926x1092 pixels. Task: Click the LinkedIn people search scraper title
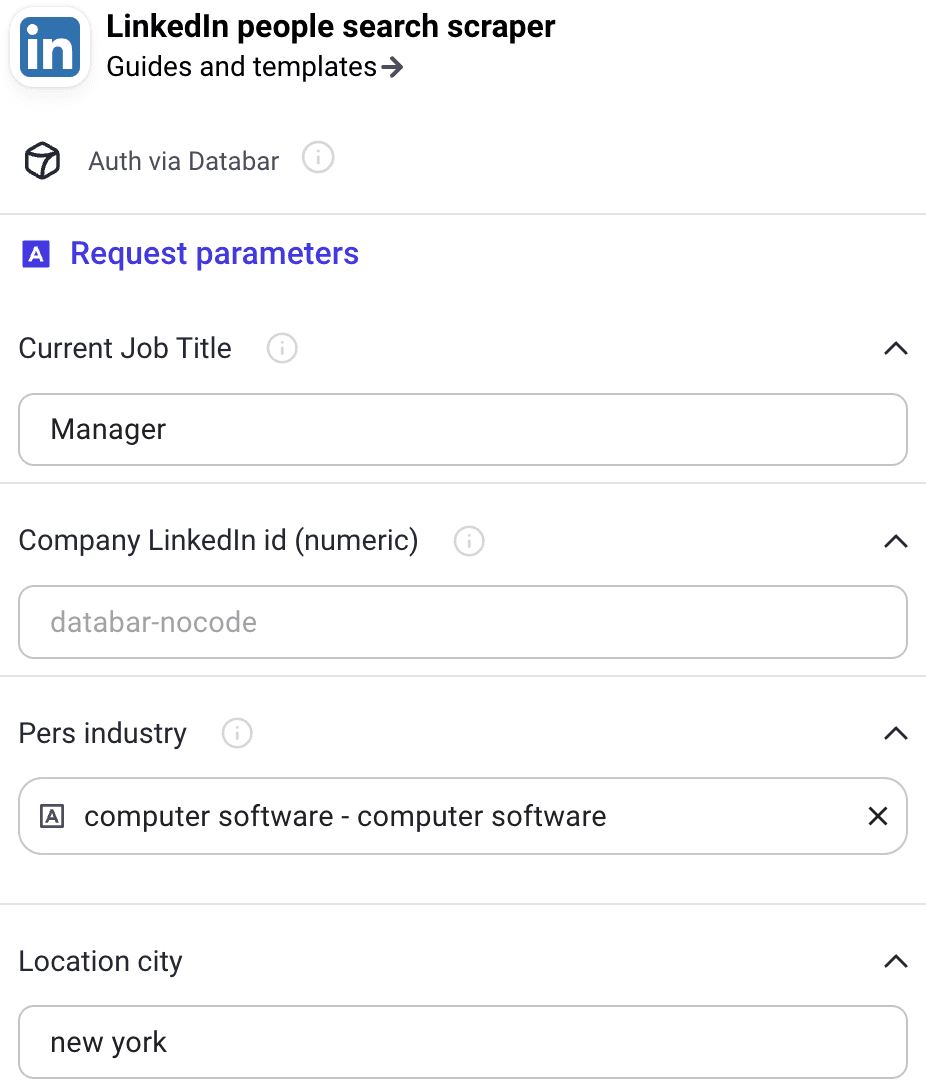click(x=330, y=26)
